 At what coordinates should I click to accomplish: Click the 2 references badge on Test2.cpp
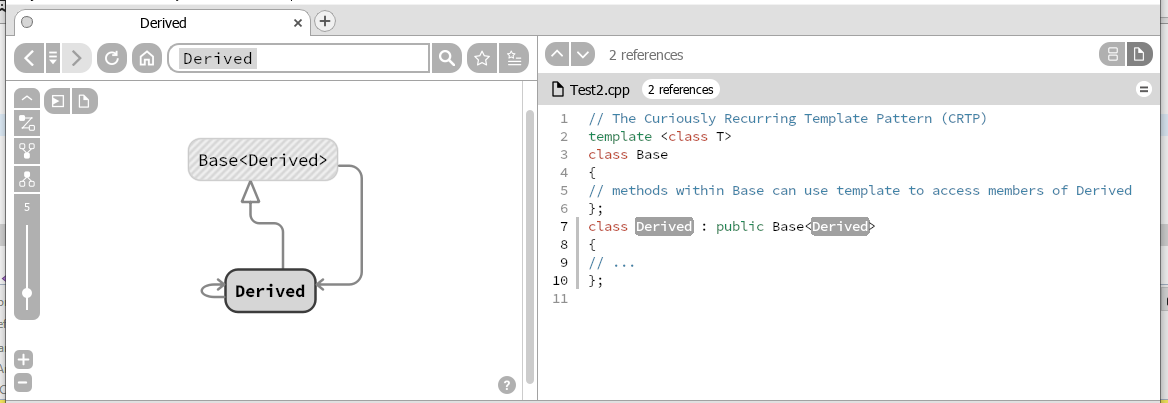[681, 89]
